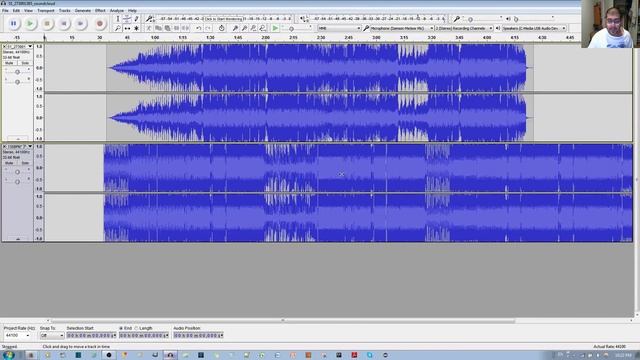Click playback meter speaker icon
This screenshot has width=640, height=360.
(x=303, y=19)
